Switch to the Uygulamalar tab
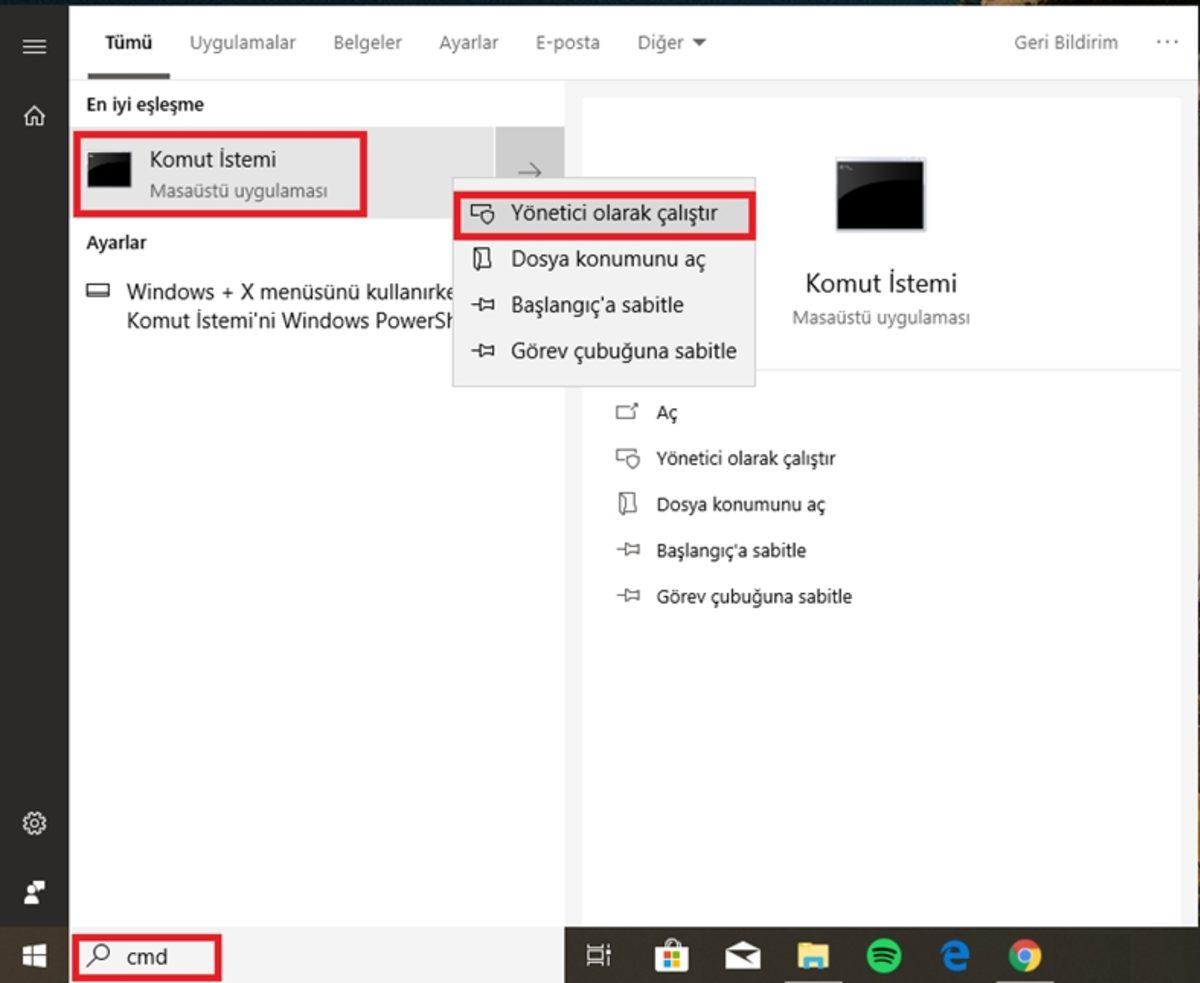The height and width of the screenshot is (983, 1200). tap(241, 42)
